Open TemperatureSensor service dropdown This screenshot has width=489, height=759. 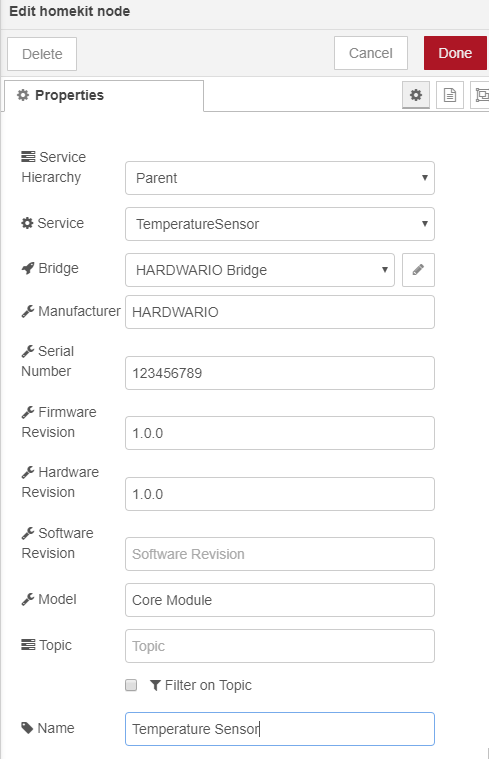coord(280,224)
